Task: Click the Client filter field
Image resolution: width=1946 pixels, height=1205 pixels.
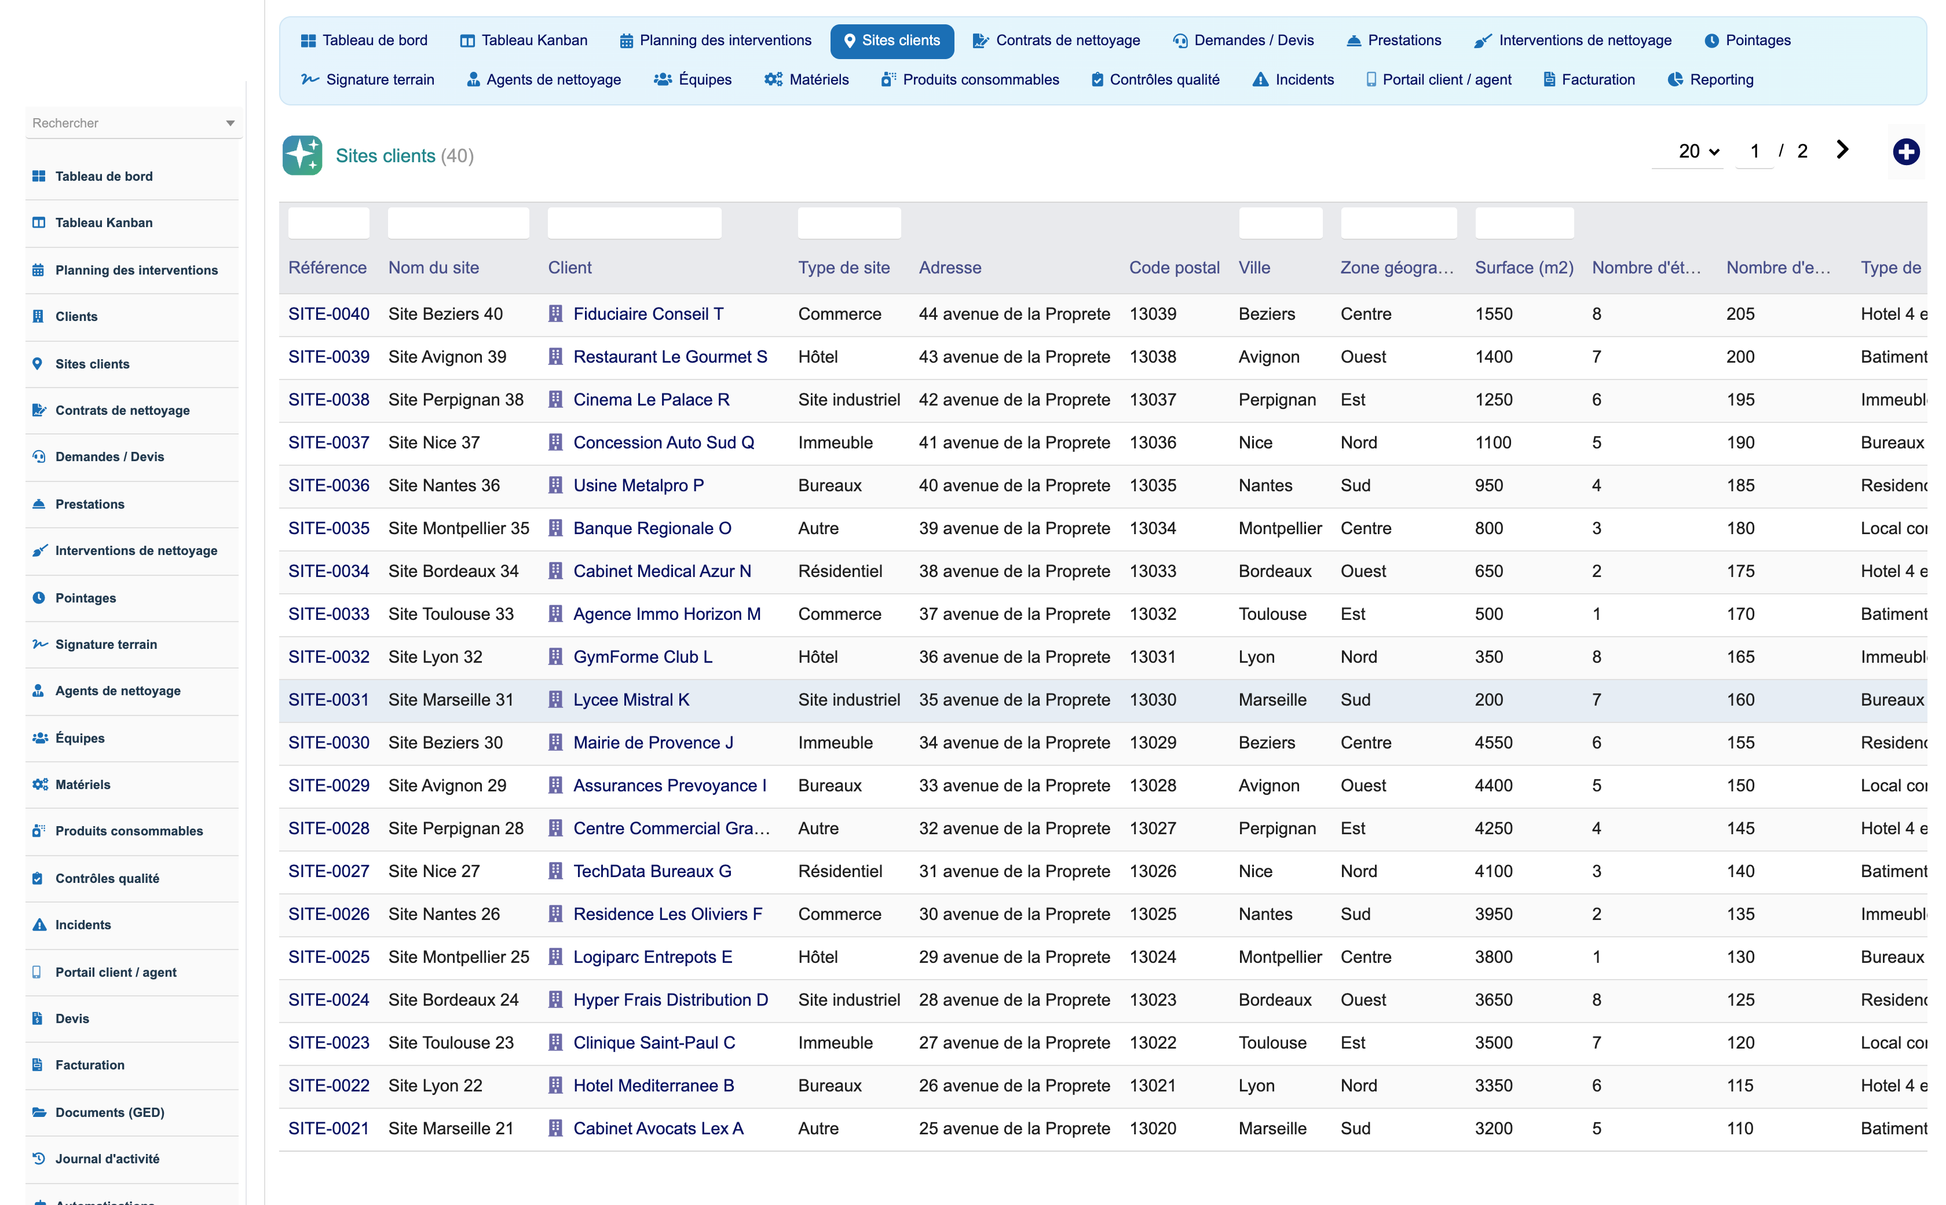Action: click(x=634, y=223)
